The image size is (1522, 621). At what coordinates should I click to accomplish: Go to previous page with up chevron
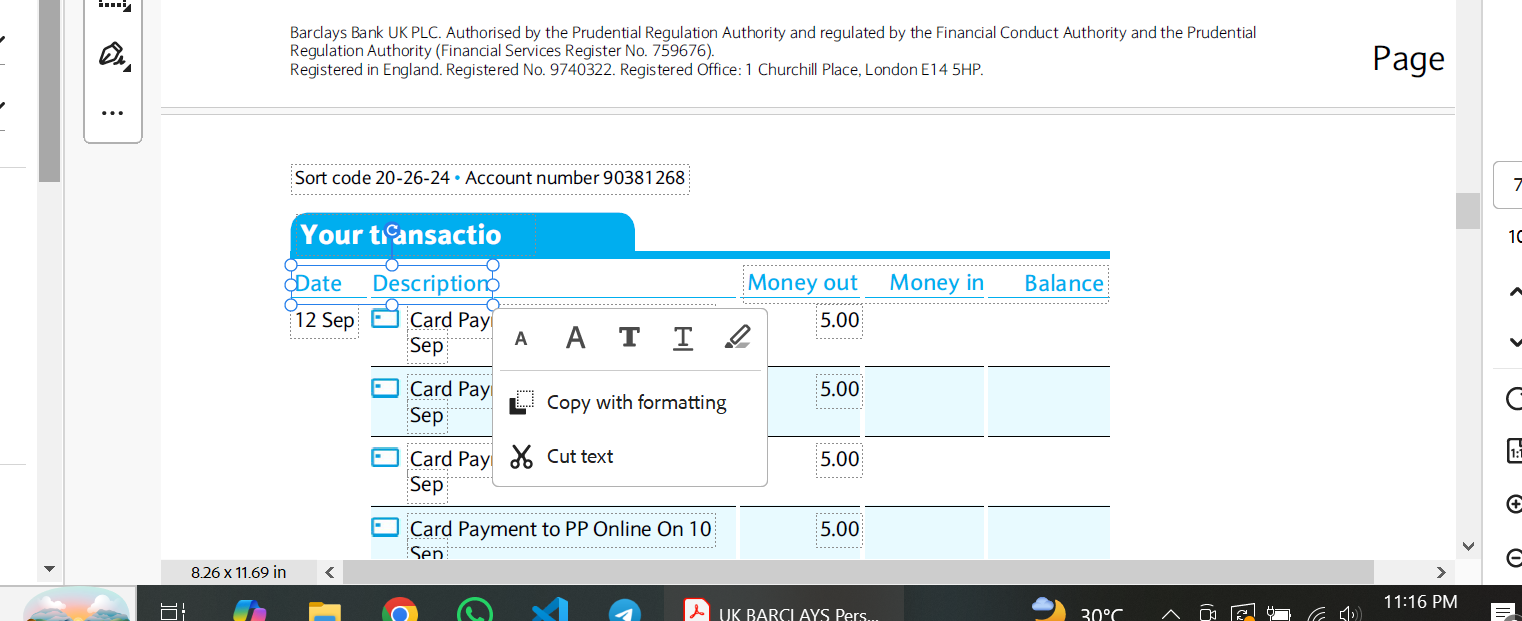pos(1514,292)
